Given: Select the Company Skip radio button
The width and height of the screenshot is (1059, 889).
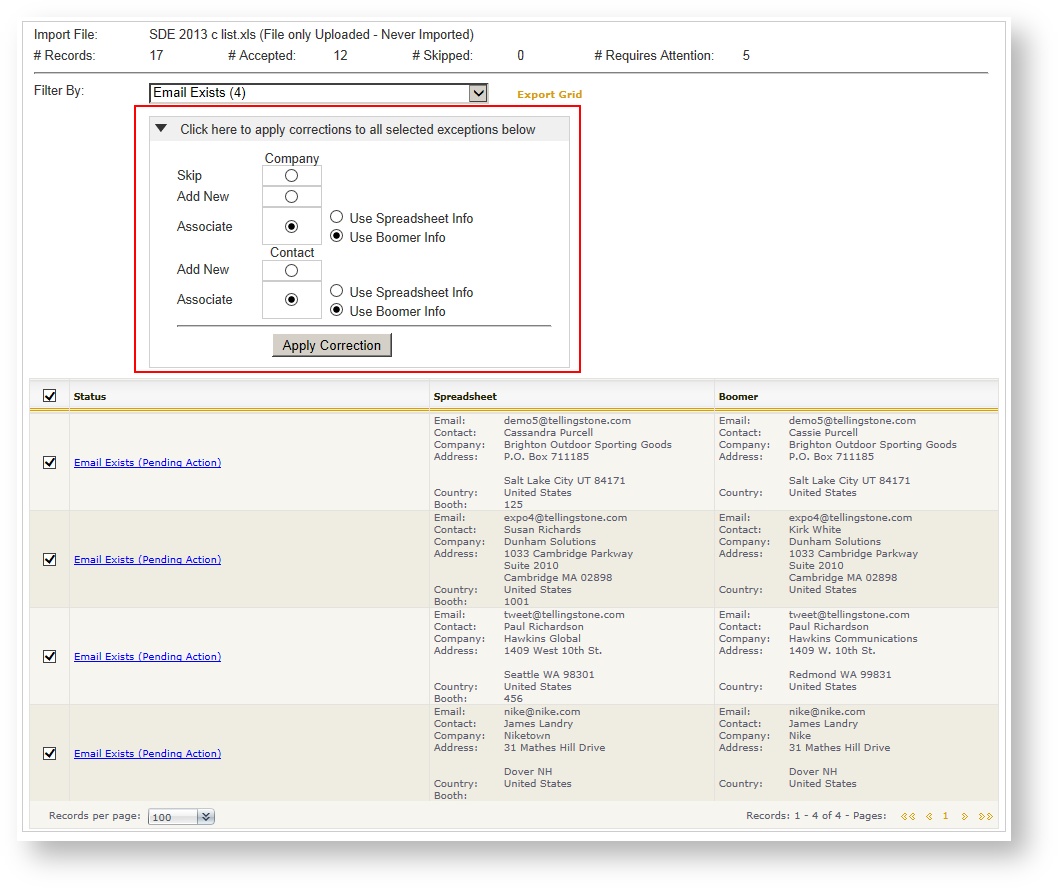Looking at the screenshot, I should (x=291, y=176).
